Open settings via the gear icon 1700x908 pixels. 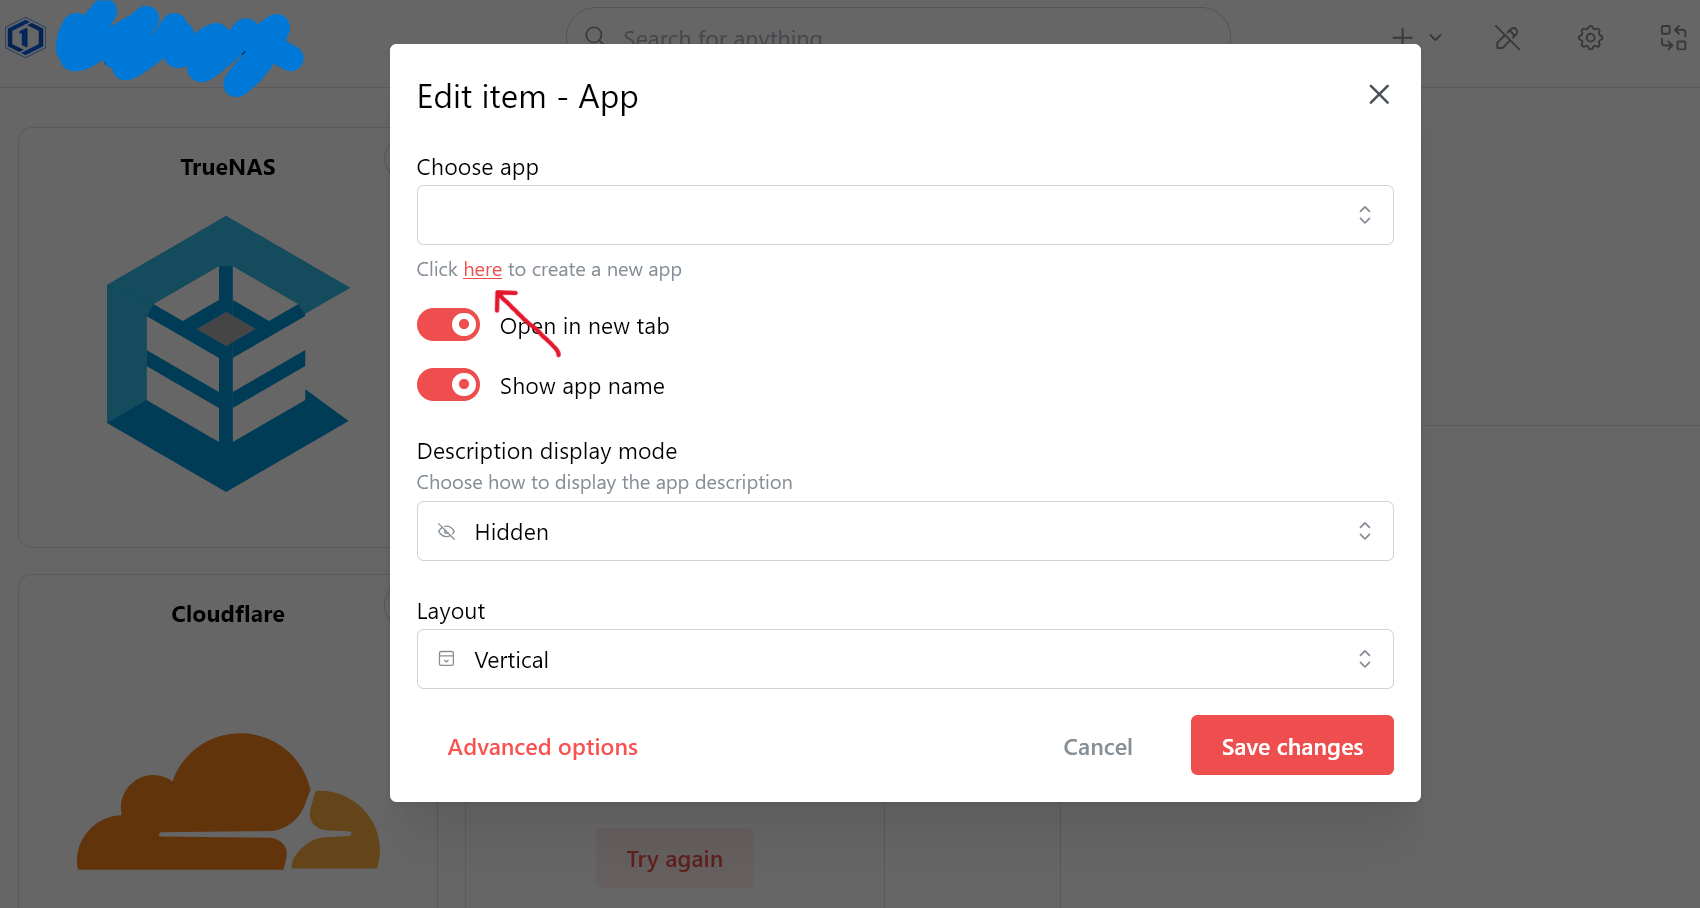point(1589,37)
